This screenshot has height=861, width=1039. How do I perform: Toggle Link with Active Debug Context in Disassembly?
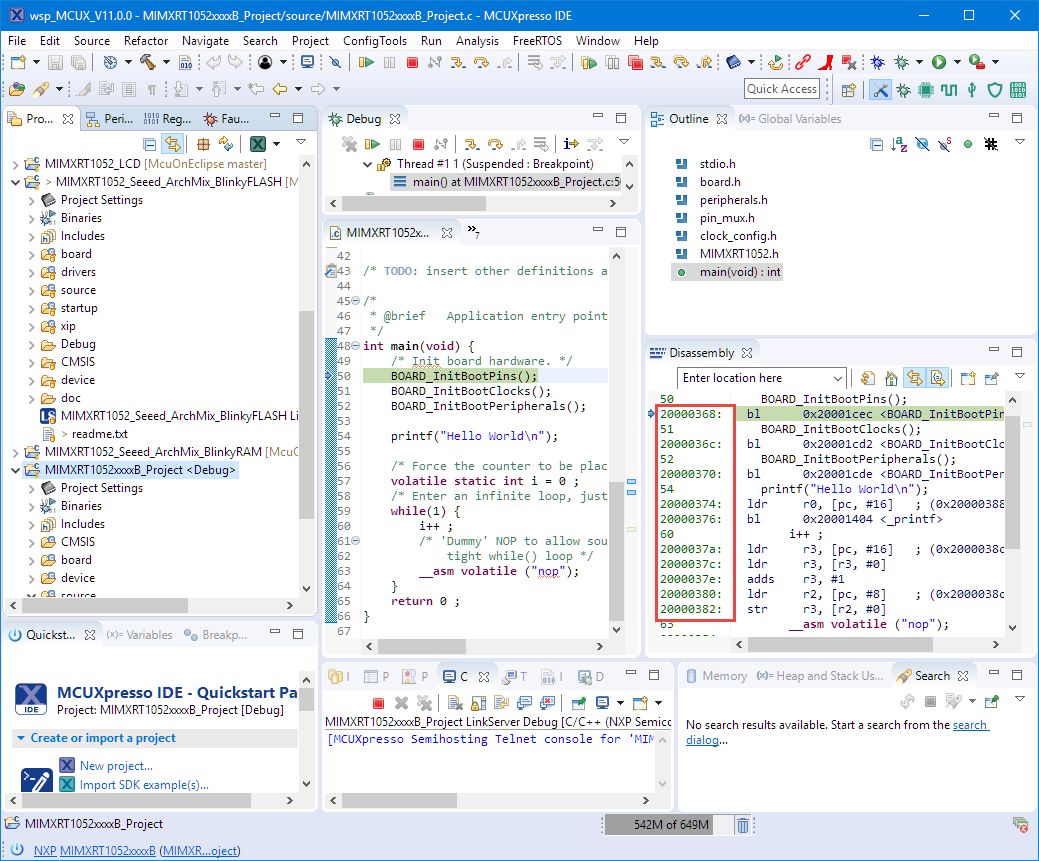tap(914, 378)
